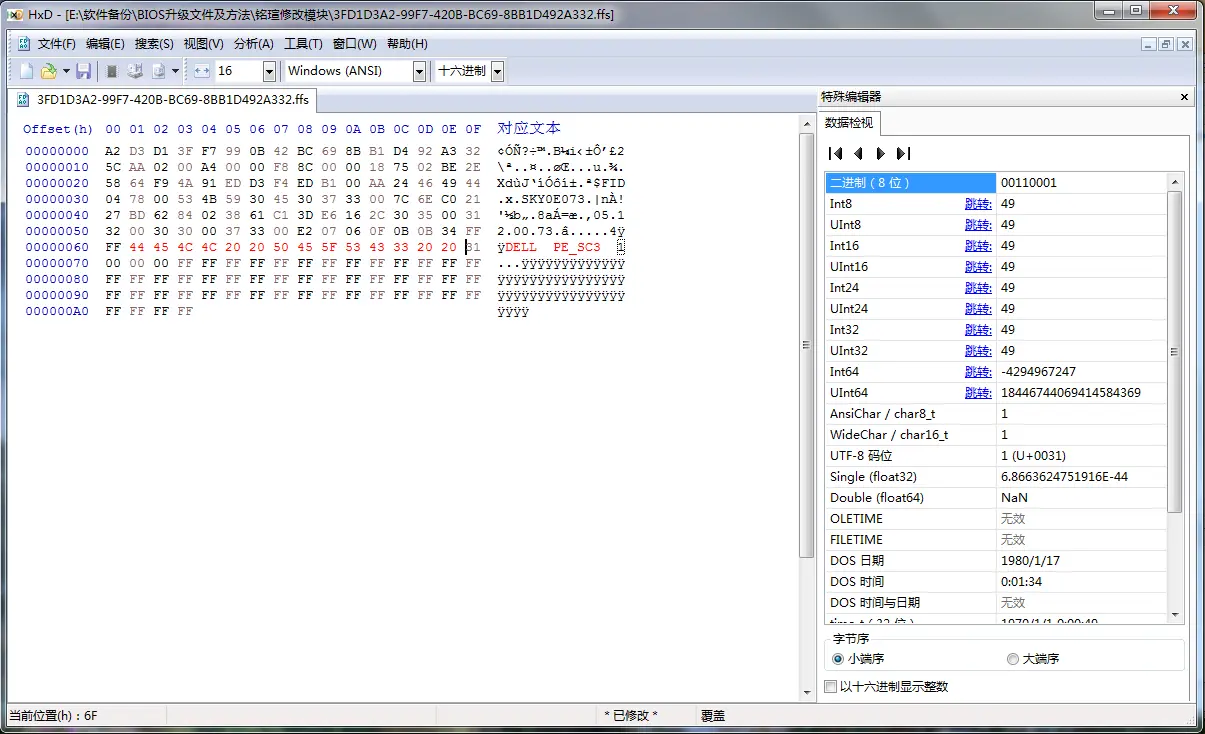Create a new file with toolbar icon
The width and height of the screenshot is (1205, 734).
27,71
